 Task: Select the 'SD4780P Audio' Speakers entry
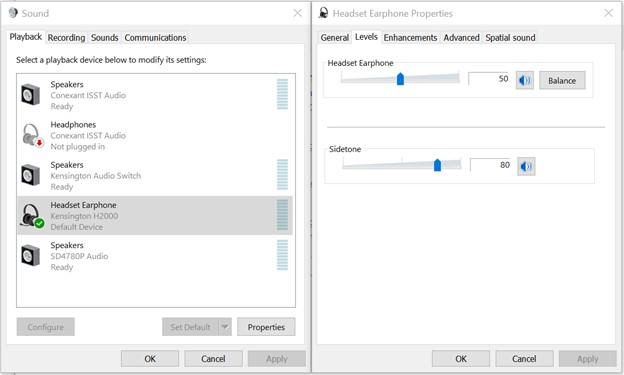click(155, 256)
